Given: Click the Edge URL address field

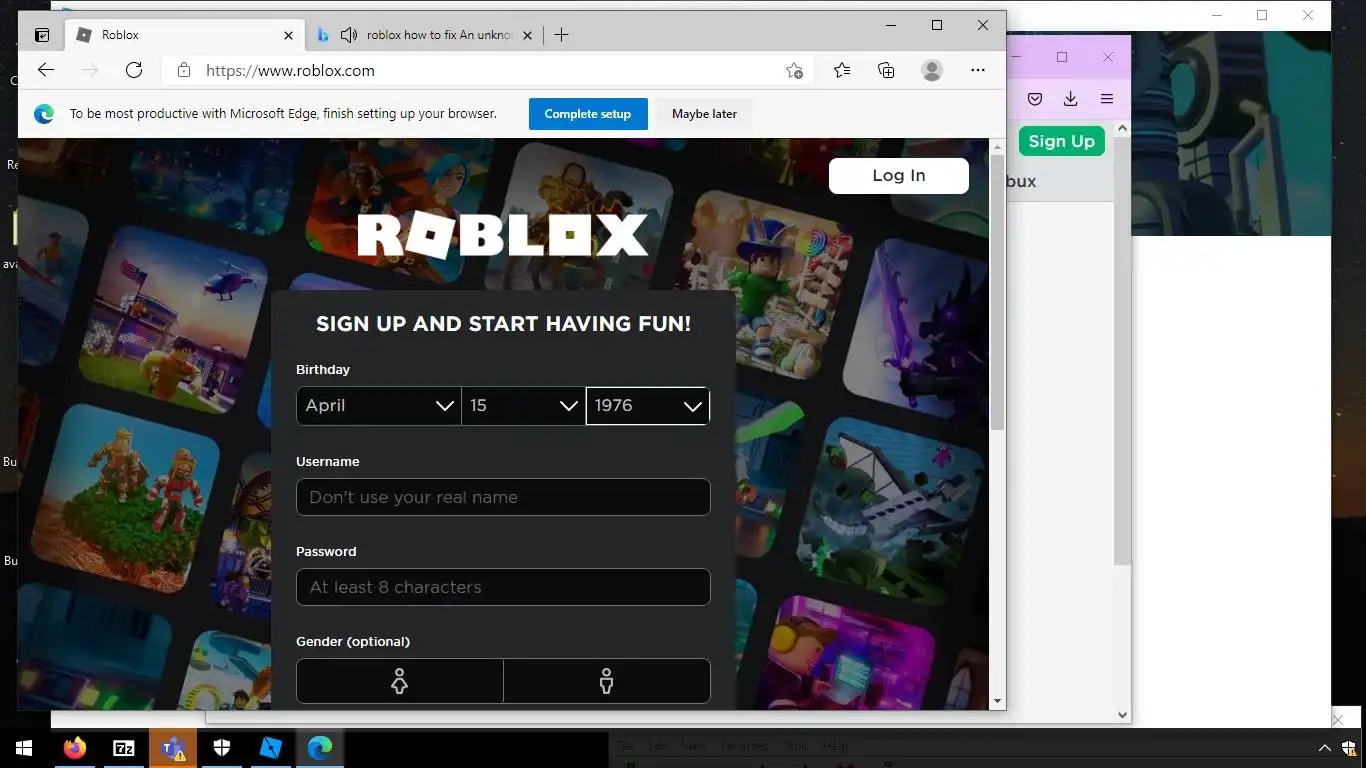Looking at the screenshot, I should point(490,71).
